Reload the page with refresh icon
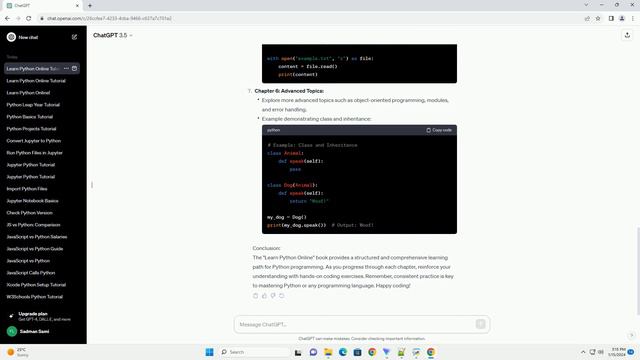The height and width of the screenshot is (360, 640). tap(29, 18)
